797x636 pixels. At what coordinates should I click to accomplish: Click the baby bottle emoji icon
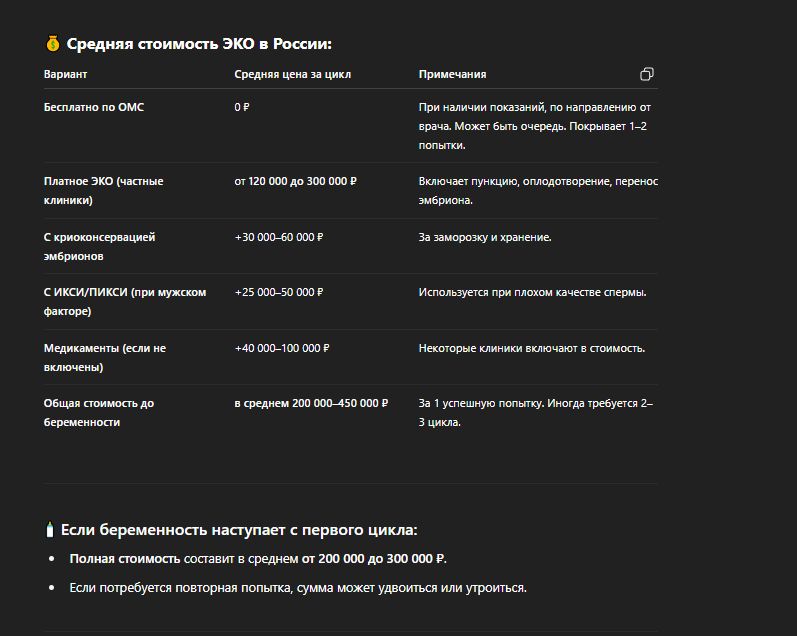[50, 530]
